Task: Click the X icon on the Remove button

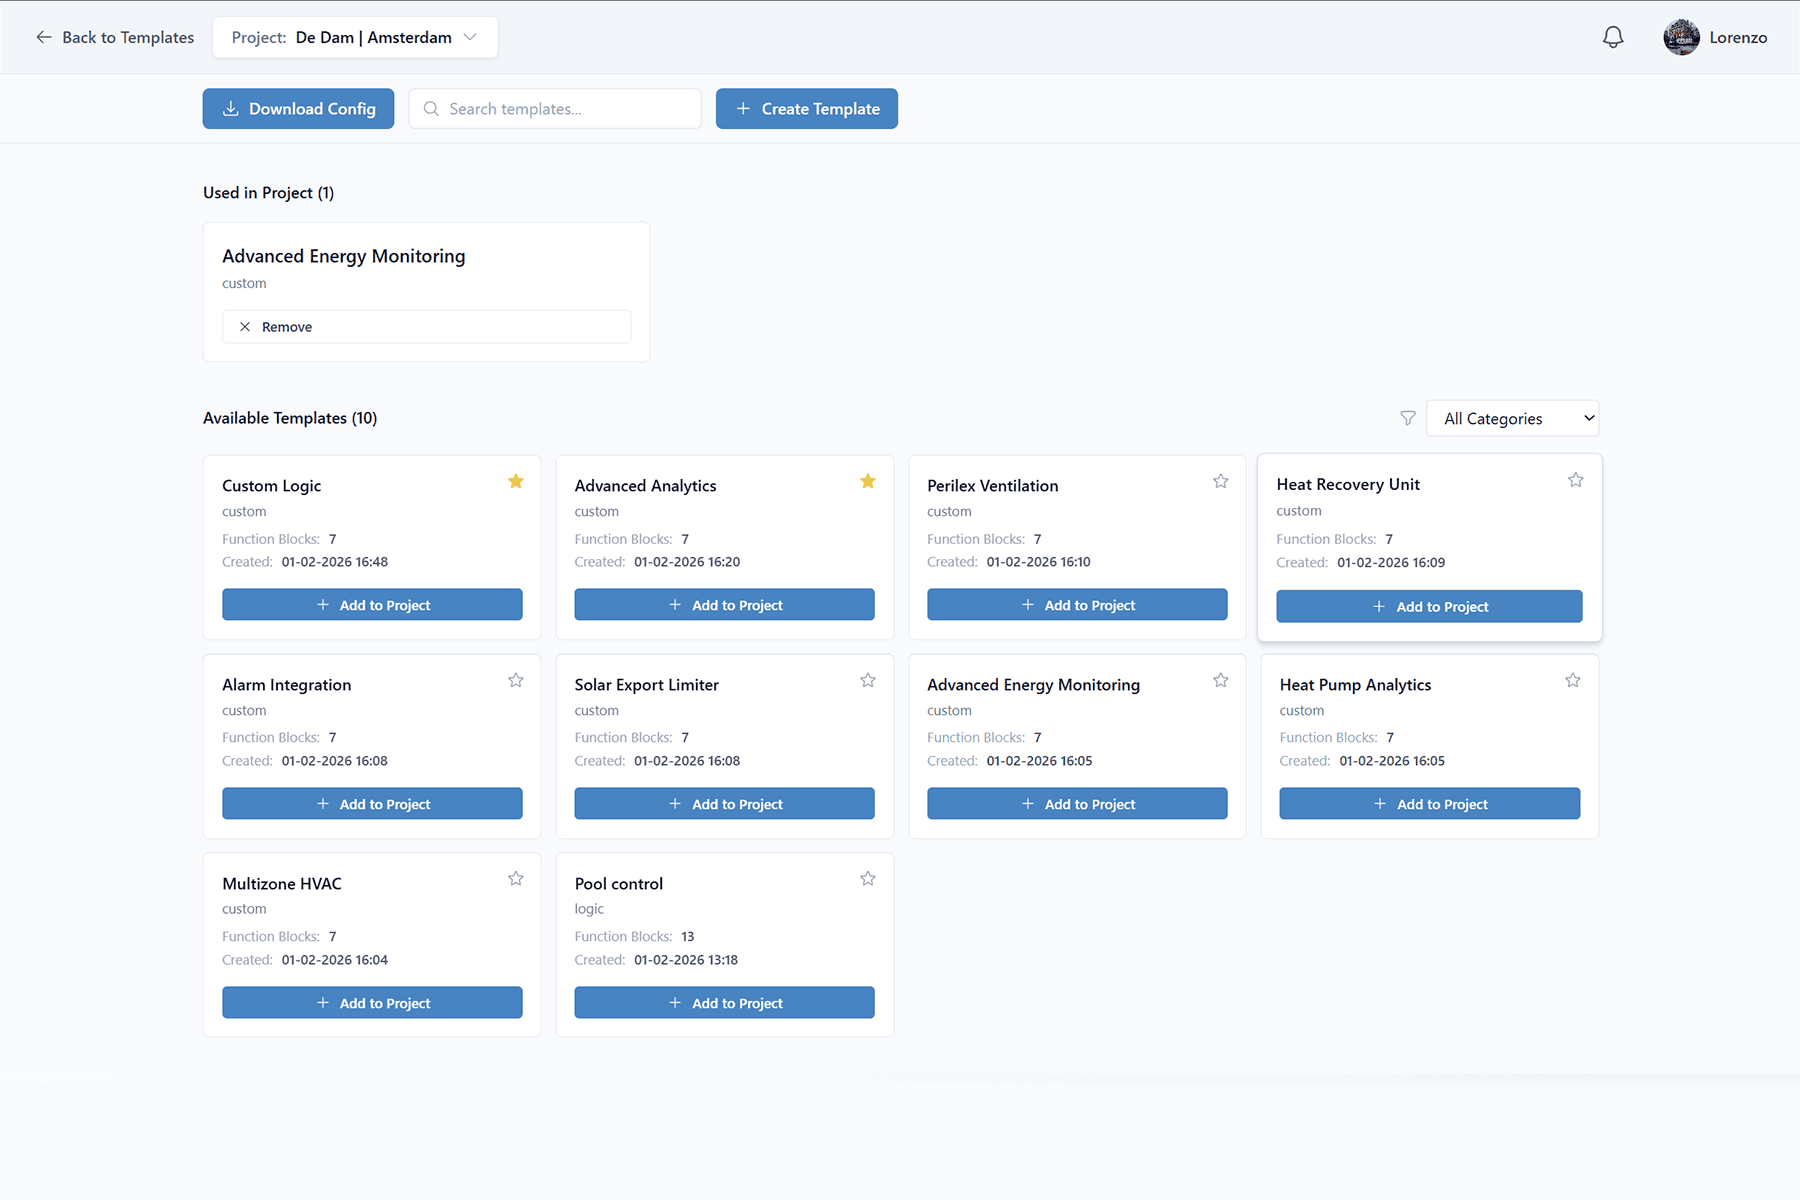Action: pyautogui.click(x=244, y=326)
